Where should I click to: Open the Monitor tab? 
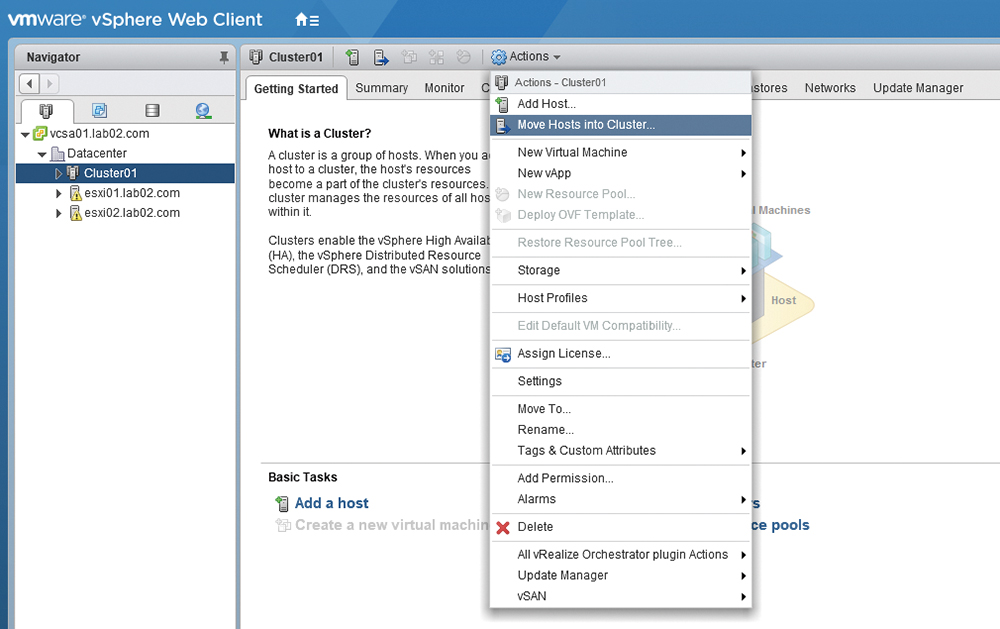point(445,88)
